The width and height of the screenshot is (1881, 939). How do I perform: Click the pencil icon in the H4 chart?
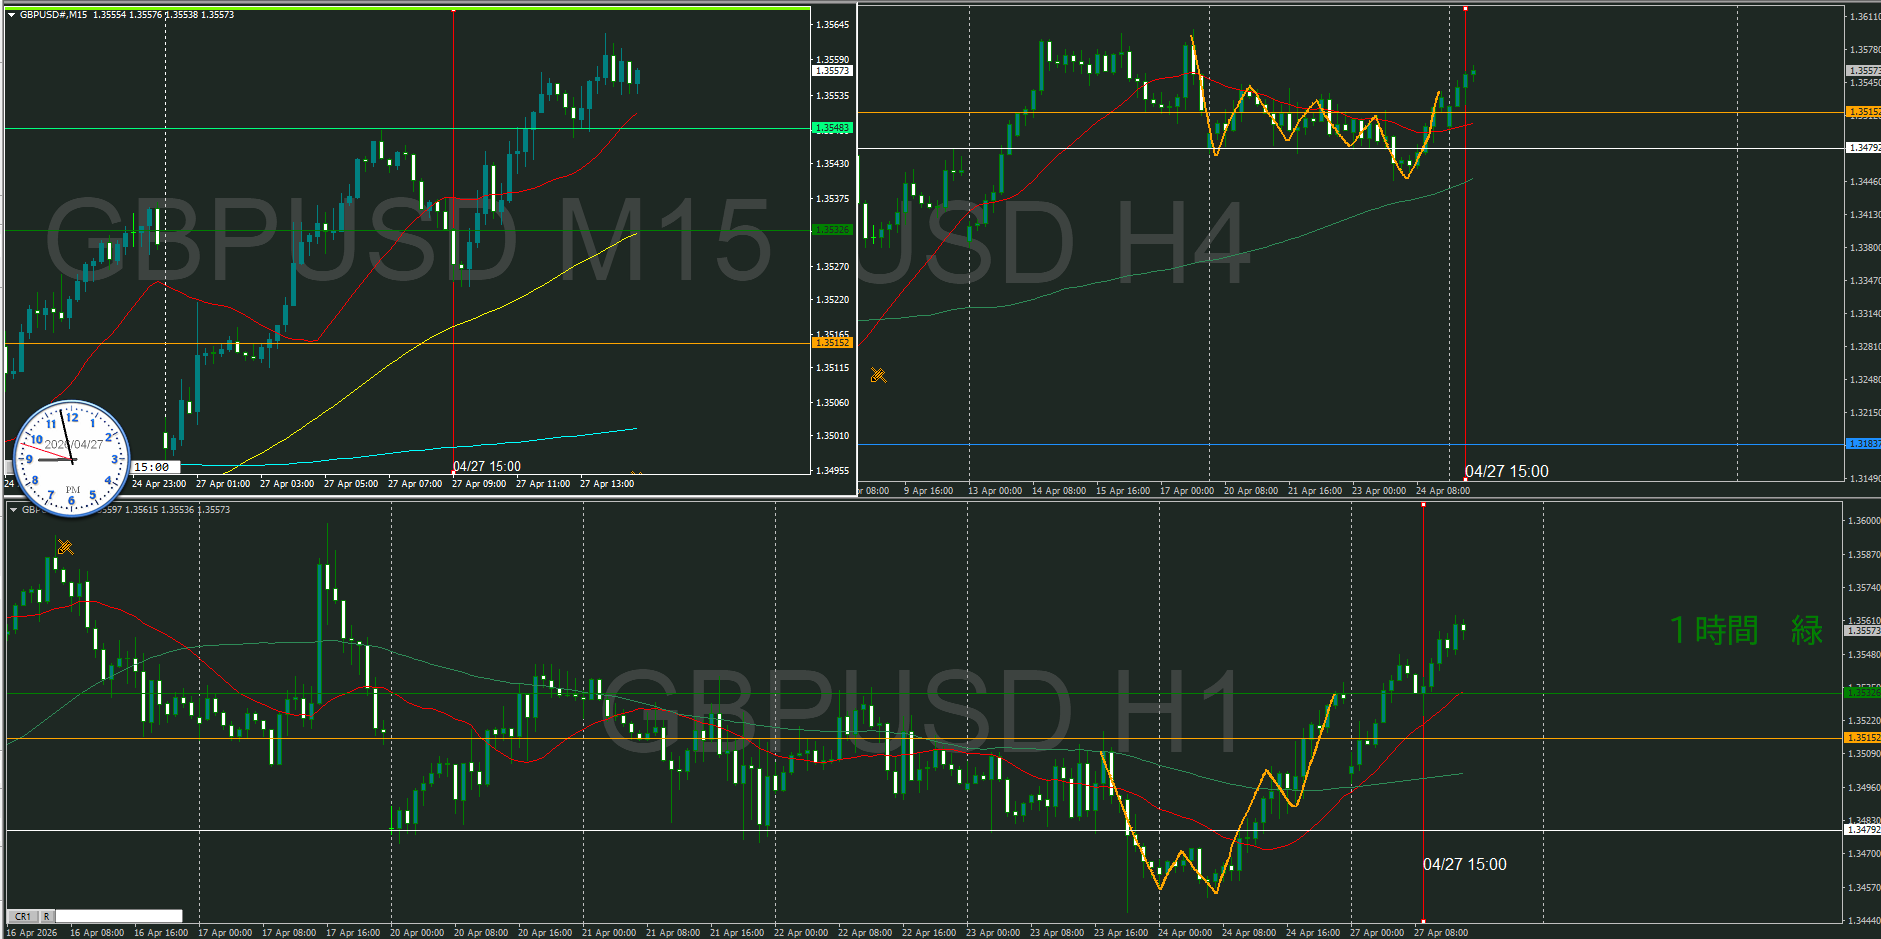point(878,375)
